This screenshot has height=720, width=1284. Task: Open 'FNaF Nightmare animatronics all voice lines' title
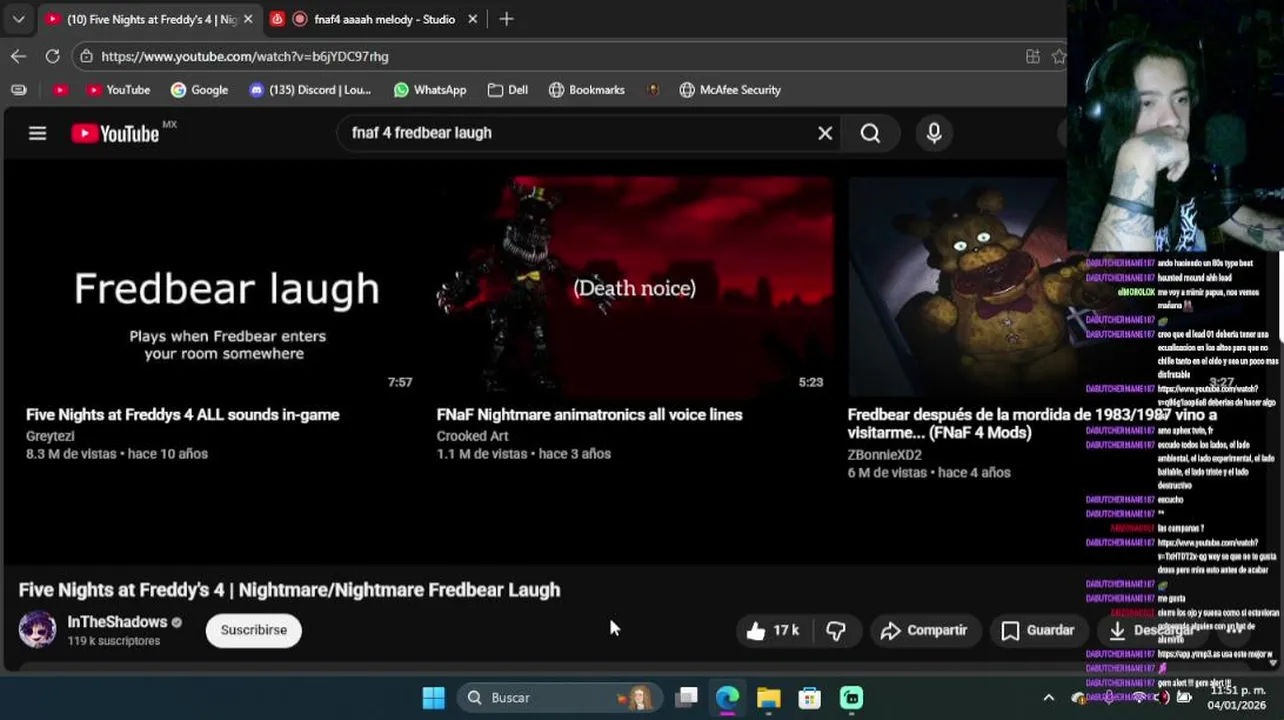click(x=589, y=414)
